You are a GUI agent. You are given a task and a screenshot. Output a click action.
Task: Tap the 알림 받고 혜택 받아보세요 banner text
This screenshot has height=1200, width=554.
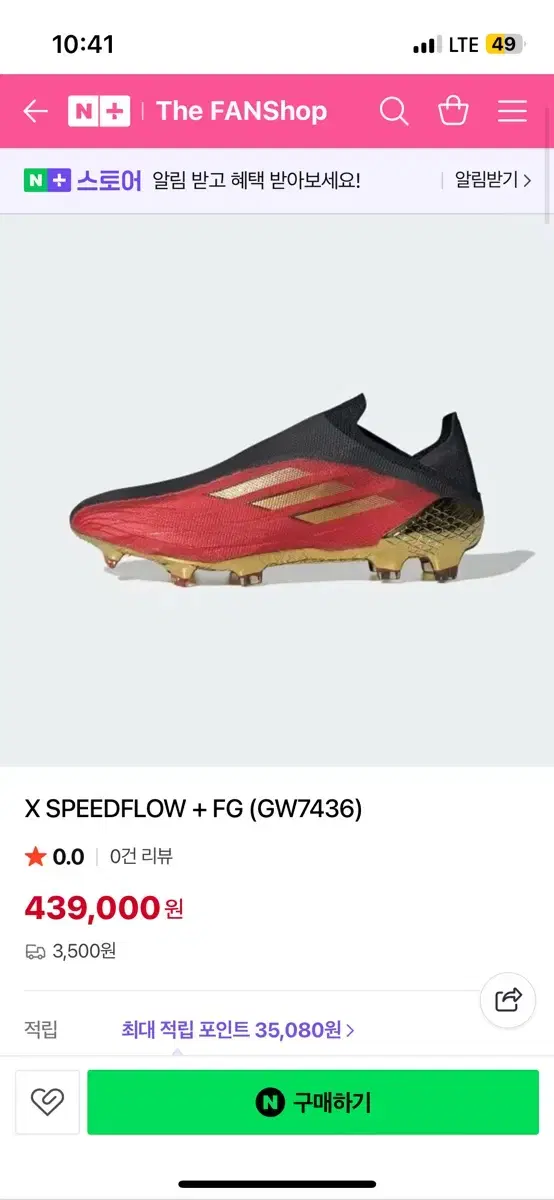[256, 180]
